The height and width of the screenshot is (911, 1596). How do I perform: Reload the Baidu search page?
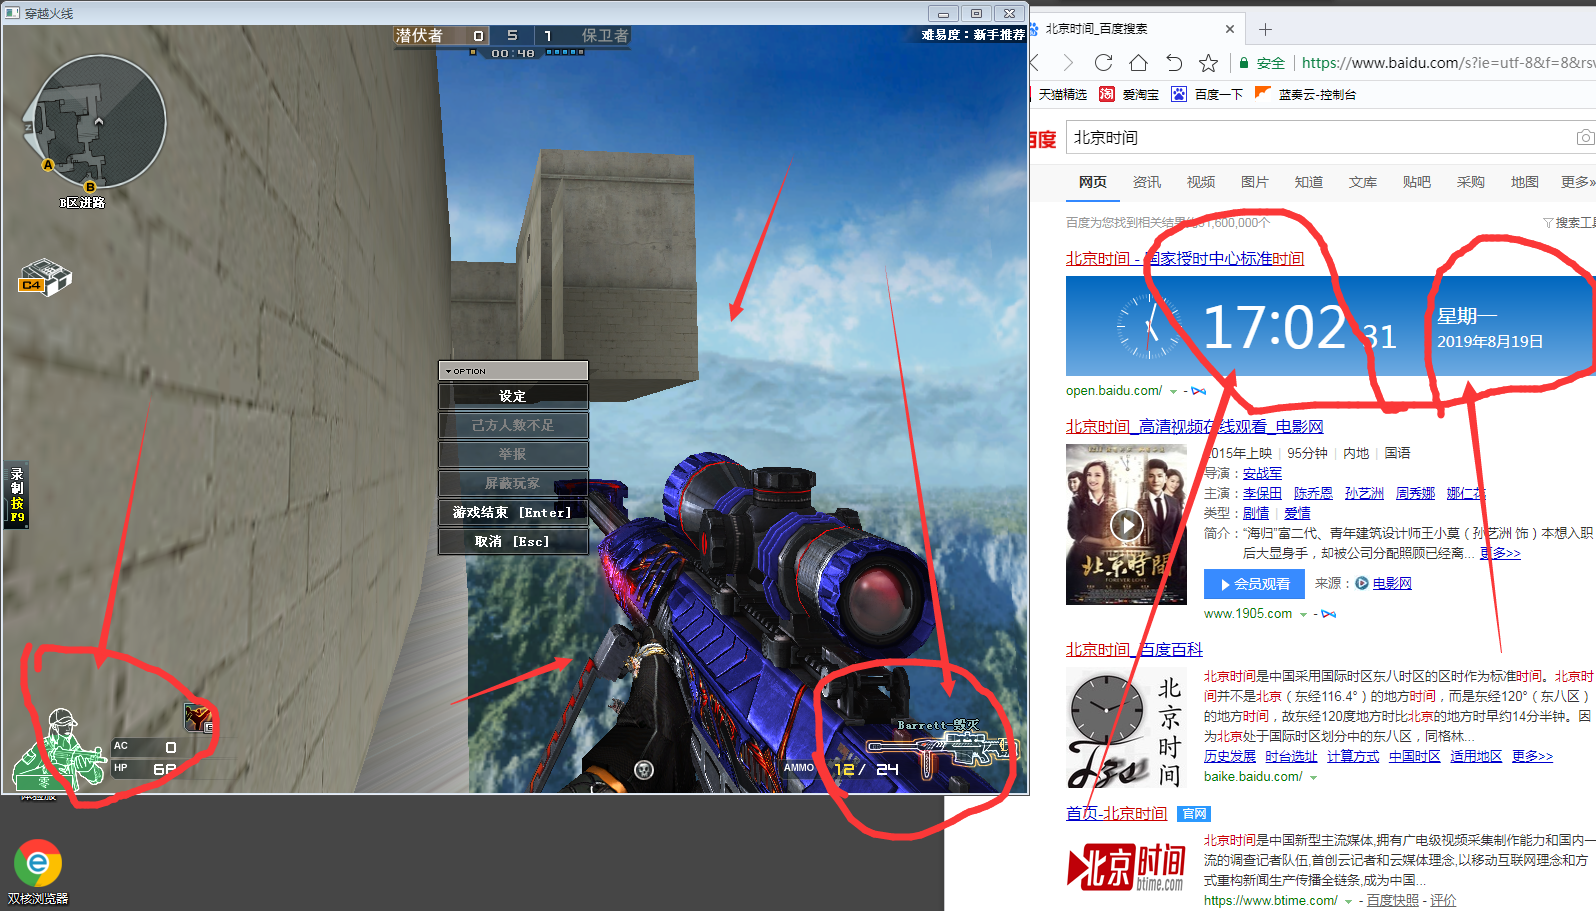(1103, 63)
